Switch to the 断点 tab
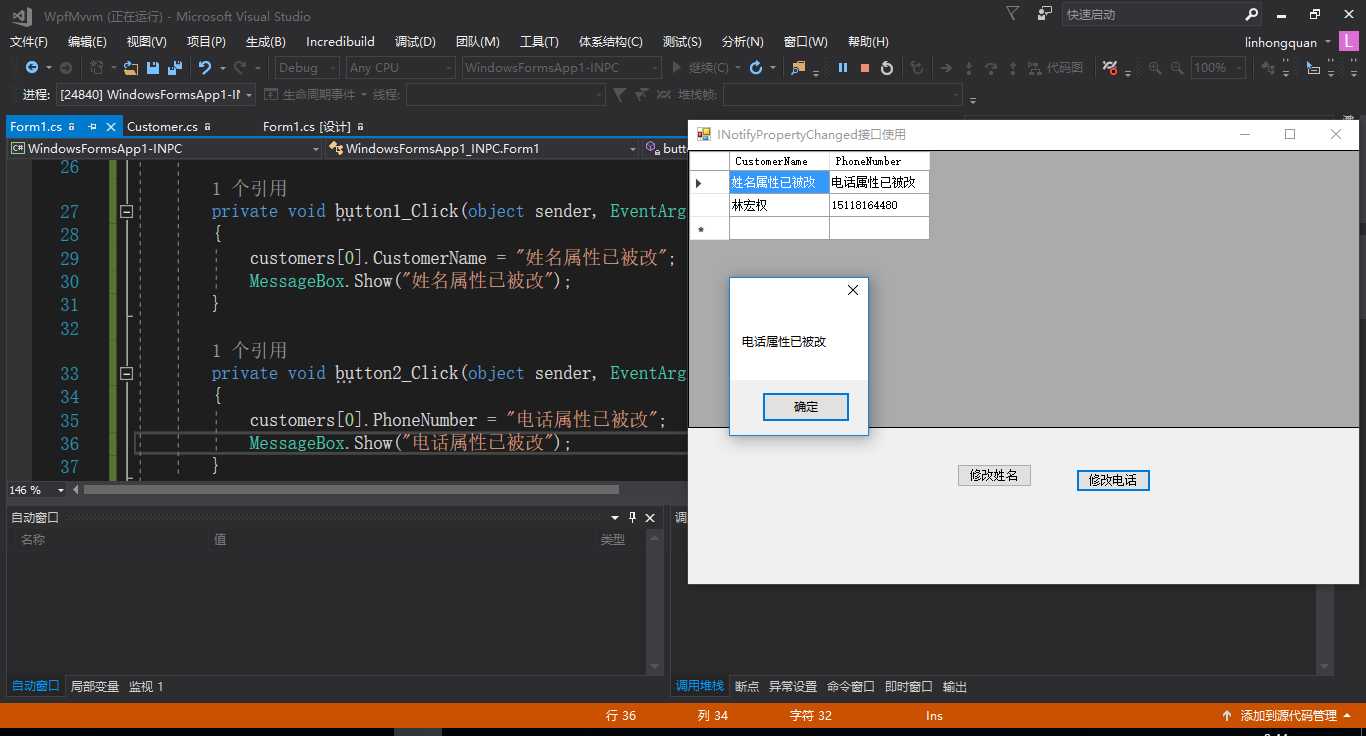 coord(747,686)
